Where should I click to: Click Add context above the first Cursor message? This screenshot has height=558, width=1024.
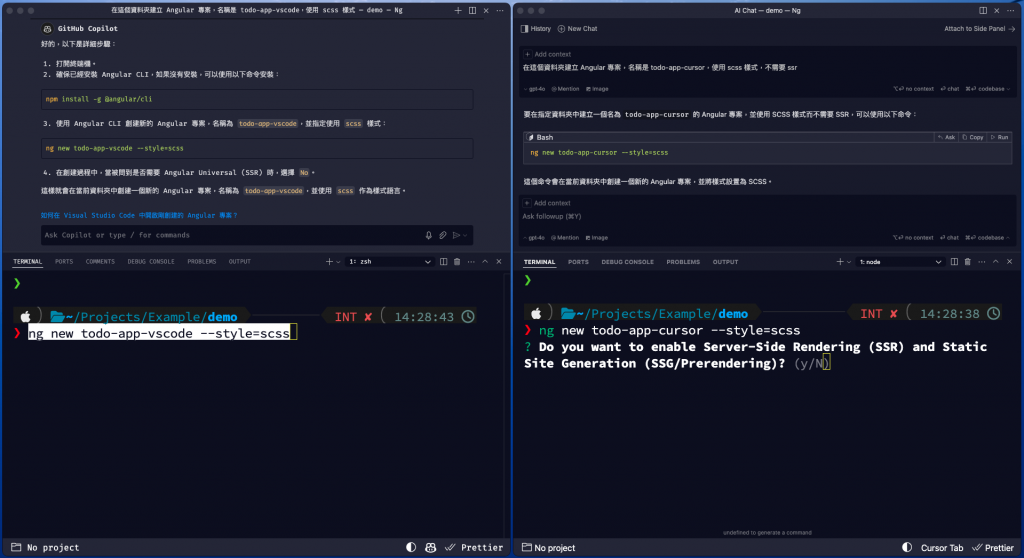(547, 54)
